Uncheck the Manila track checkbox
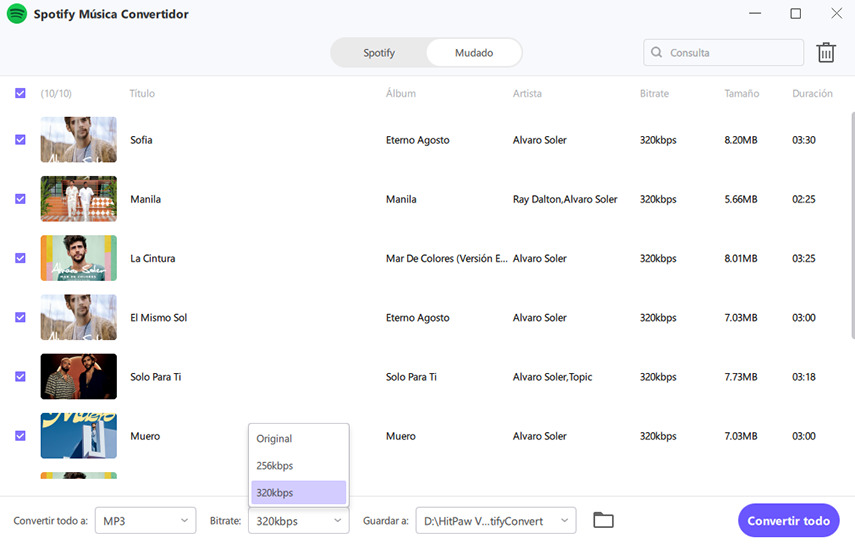Viewport: 855px width, 544px height. [20, 199]
